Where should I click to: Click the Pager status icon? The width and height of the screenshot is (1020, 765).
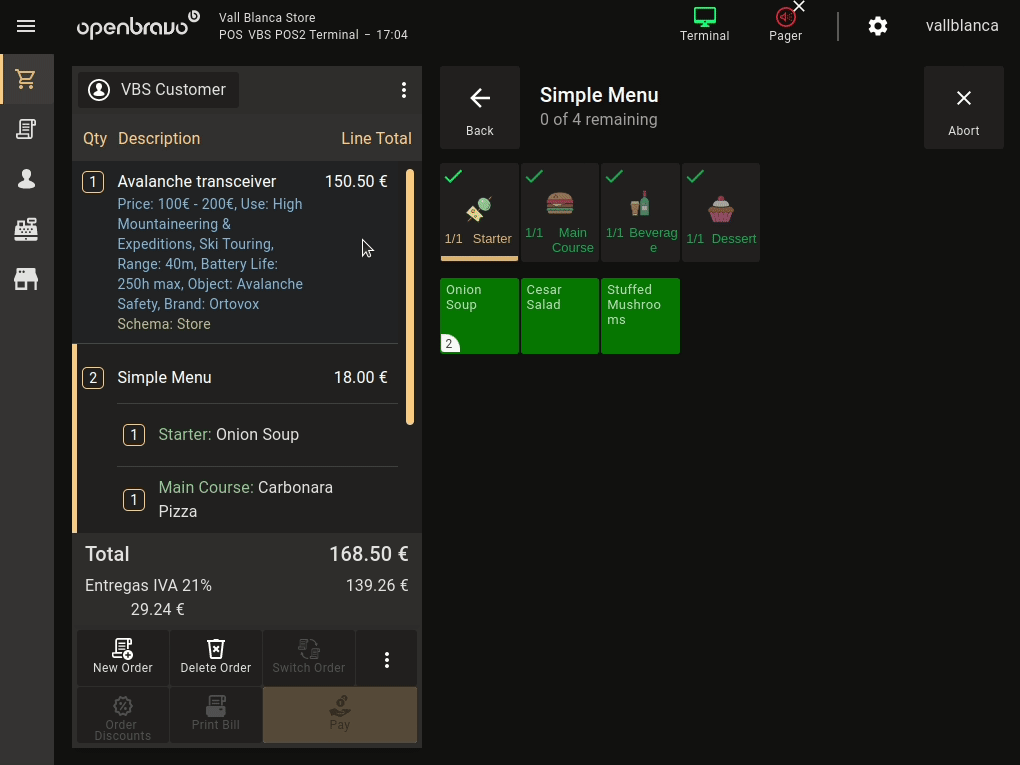click(x=785, y=24)
